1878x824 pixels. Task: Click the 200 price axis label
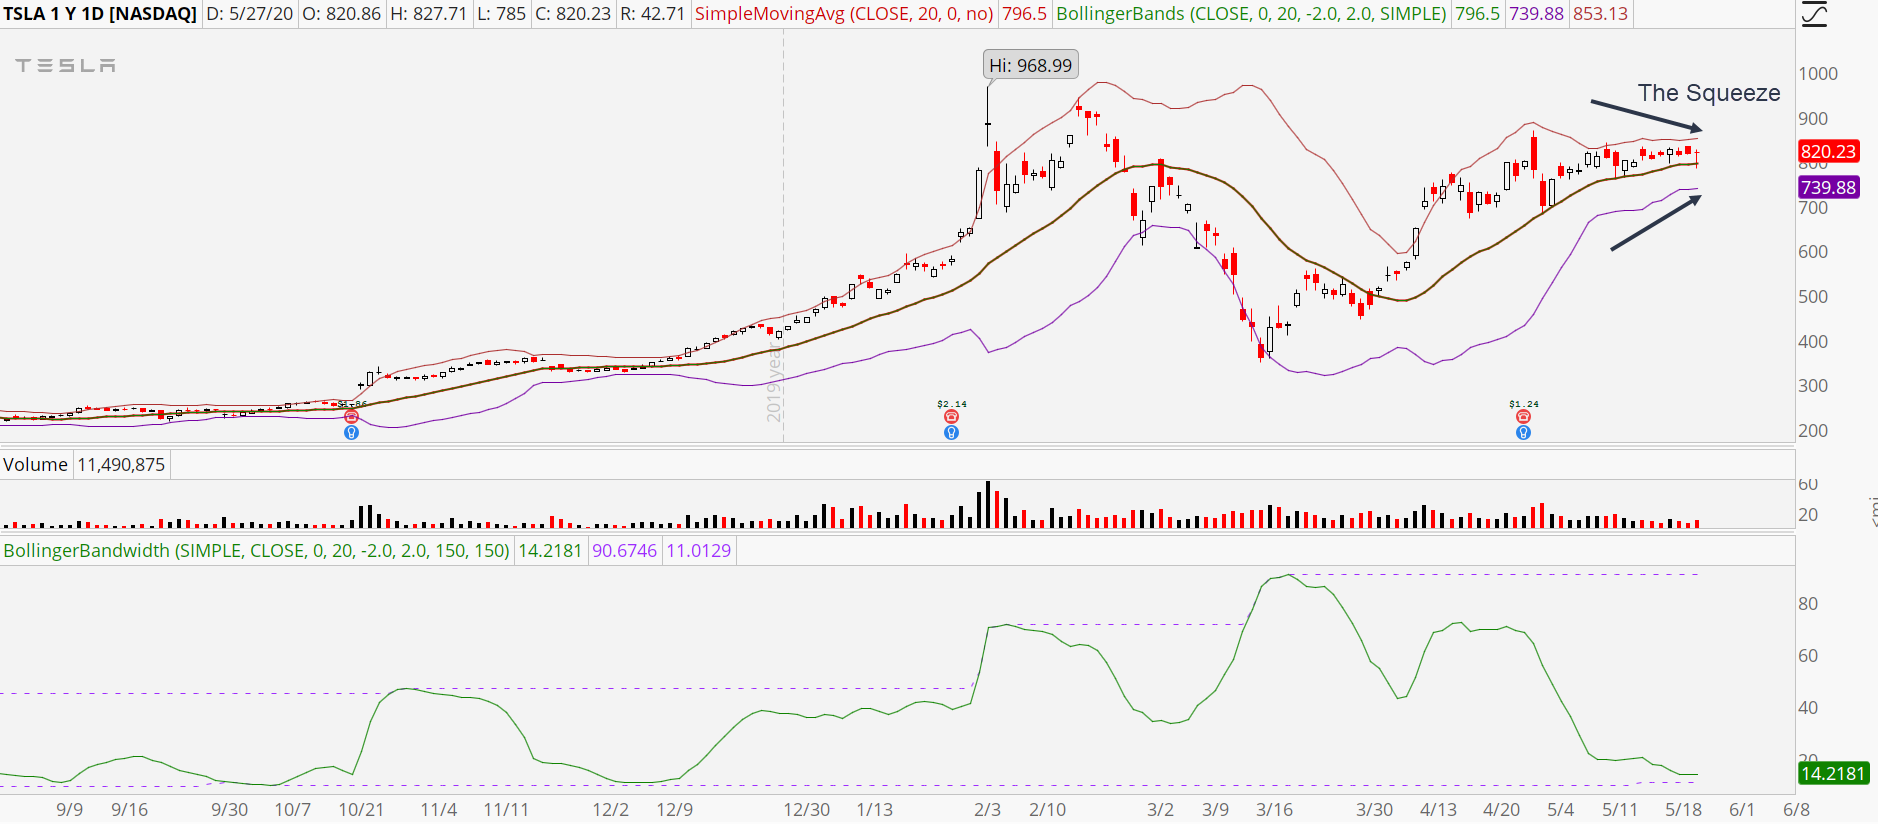[x=1813, y=431]
